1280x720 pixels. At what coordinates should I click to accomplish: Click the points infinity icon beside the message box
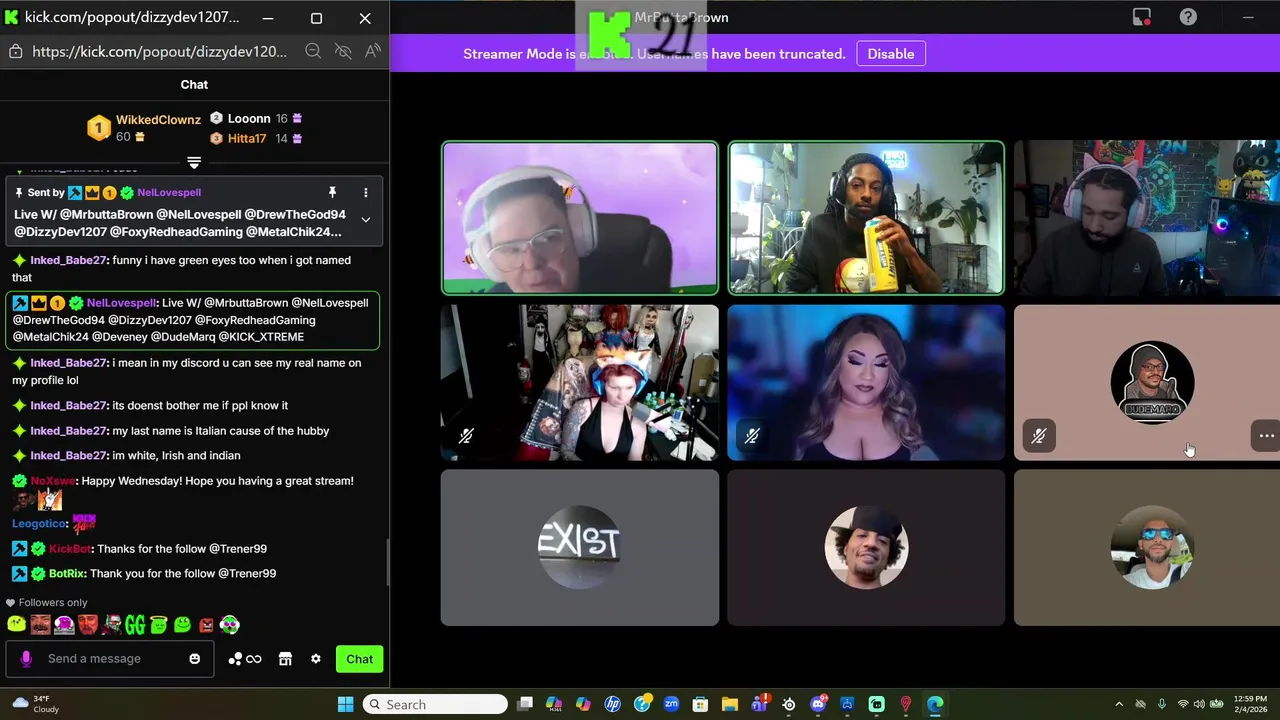(x=245, y=659)
